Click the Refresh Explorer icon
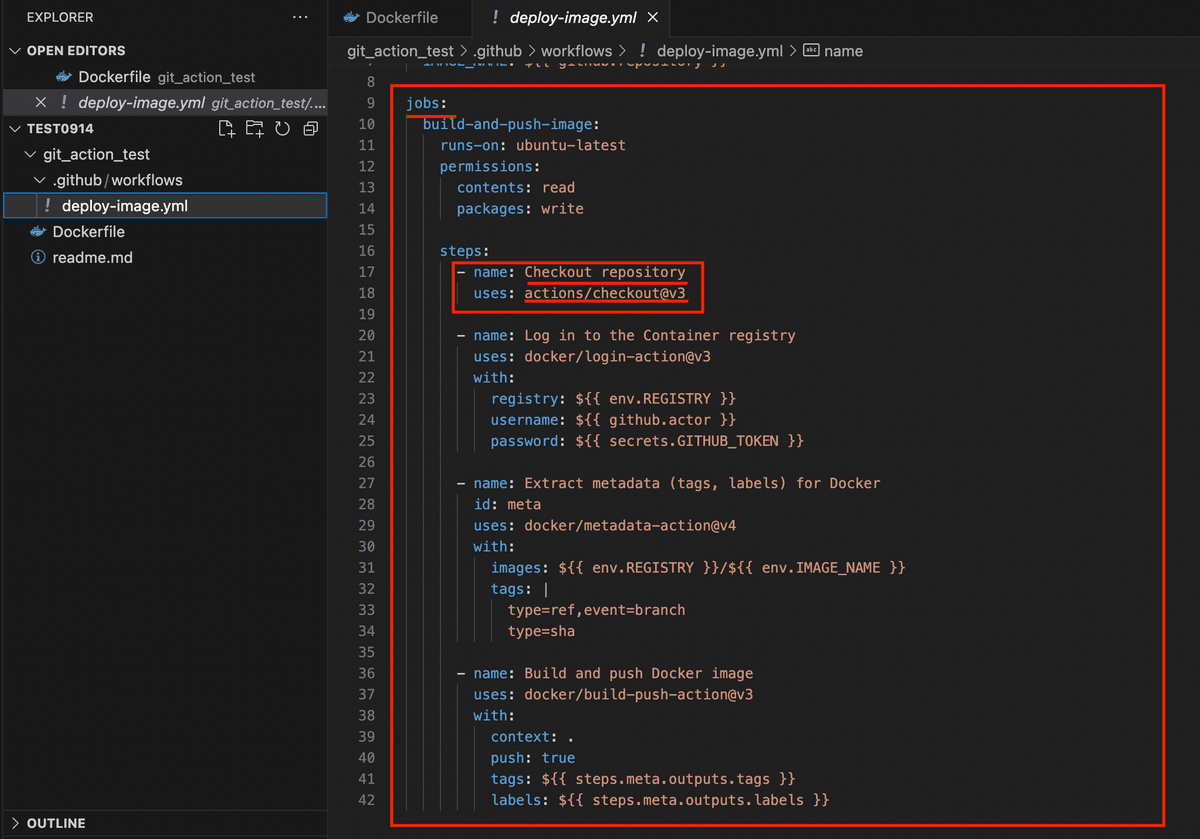The height and width of the screenshot is (839, 1200). pyautogui.click(x=282, y=128)
